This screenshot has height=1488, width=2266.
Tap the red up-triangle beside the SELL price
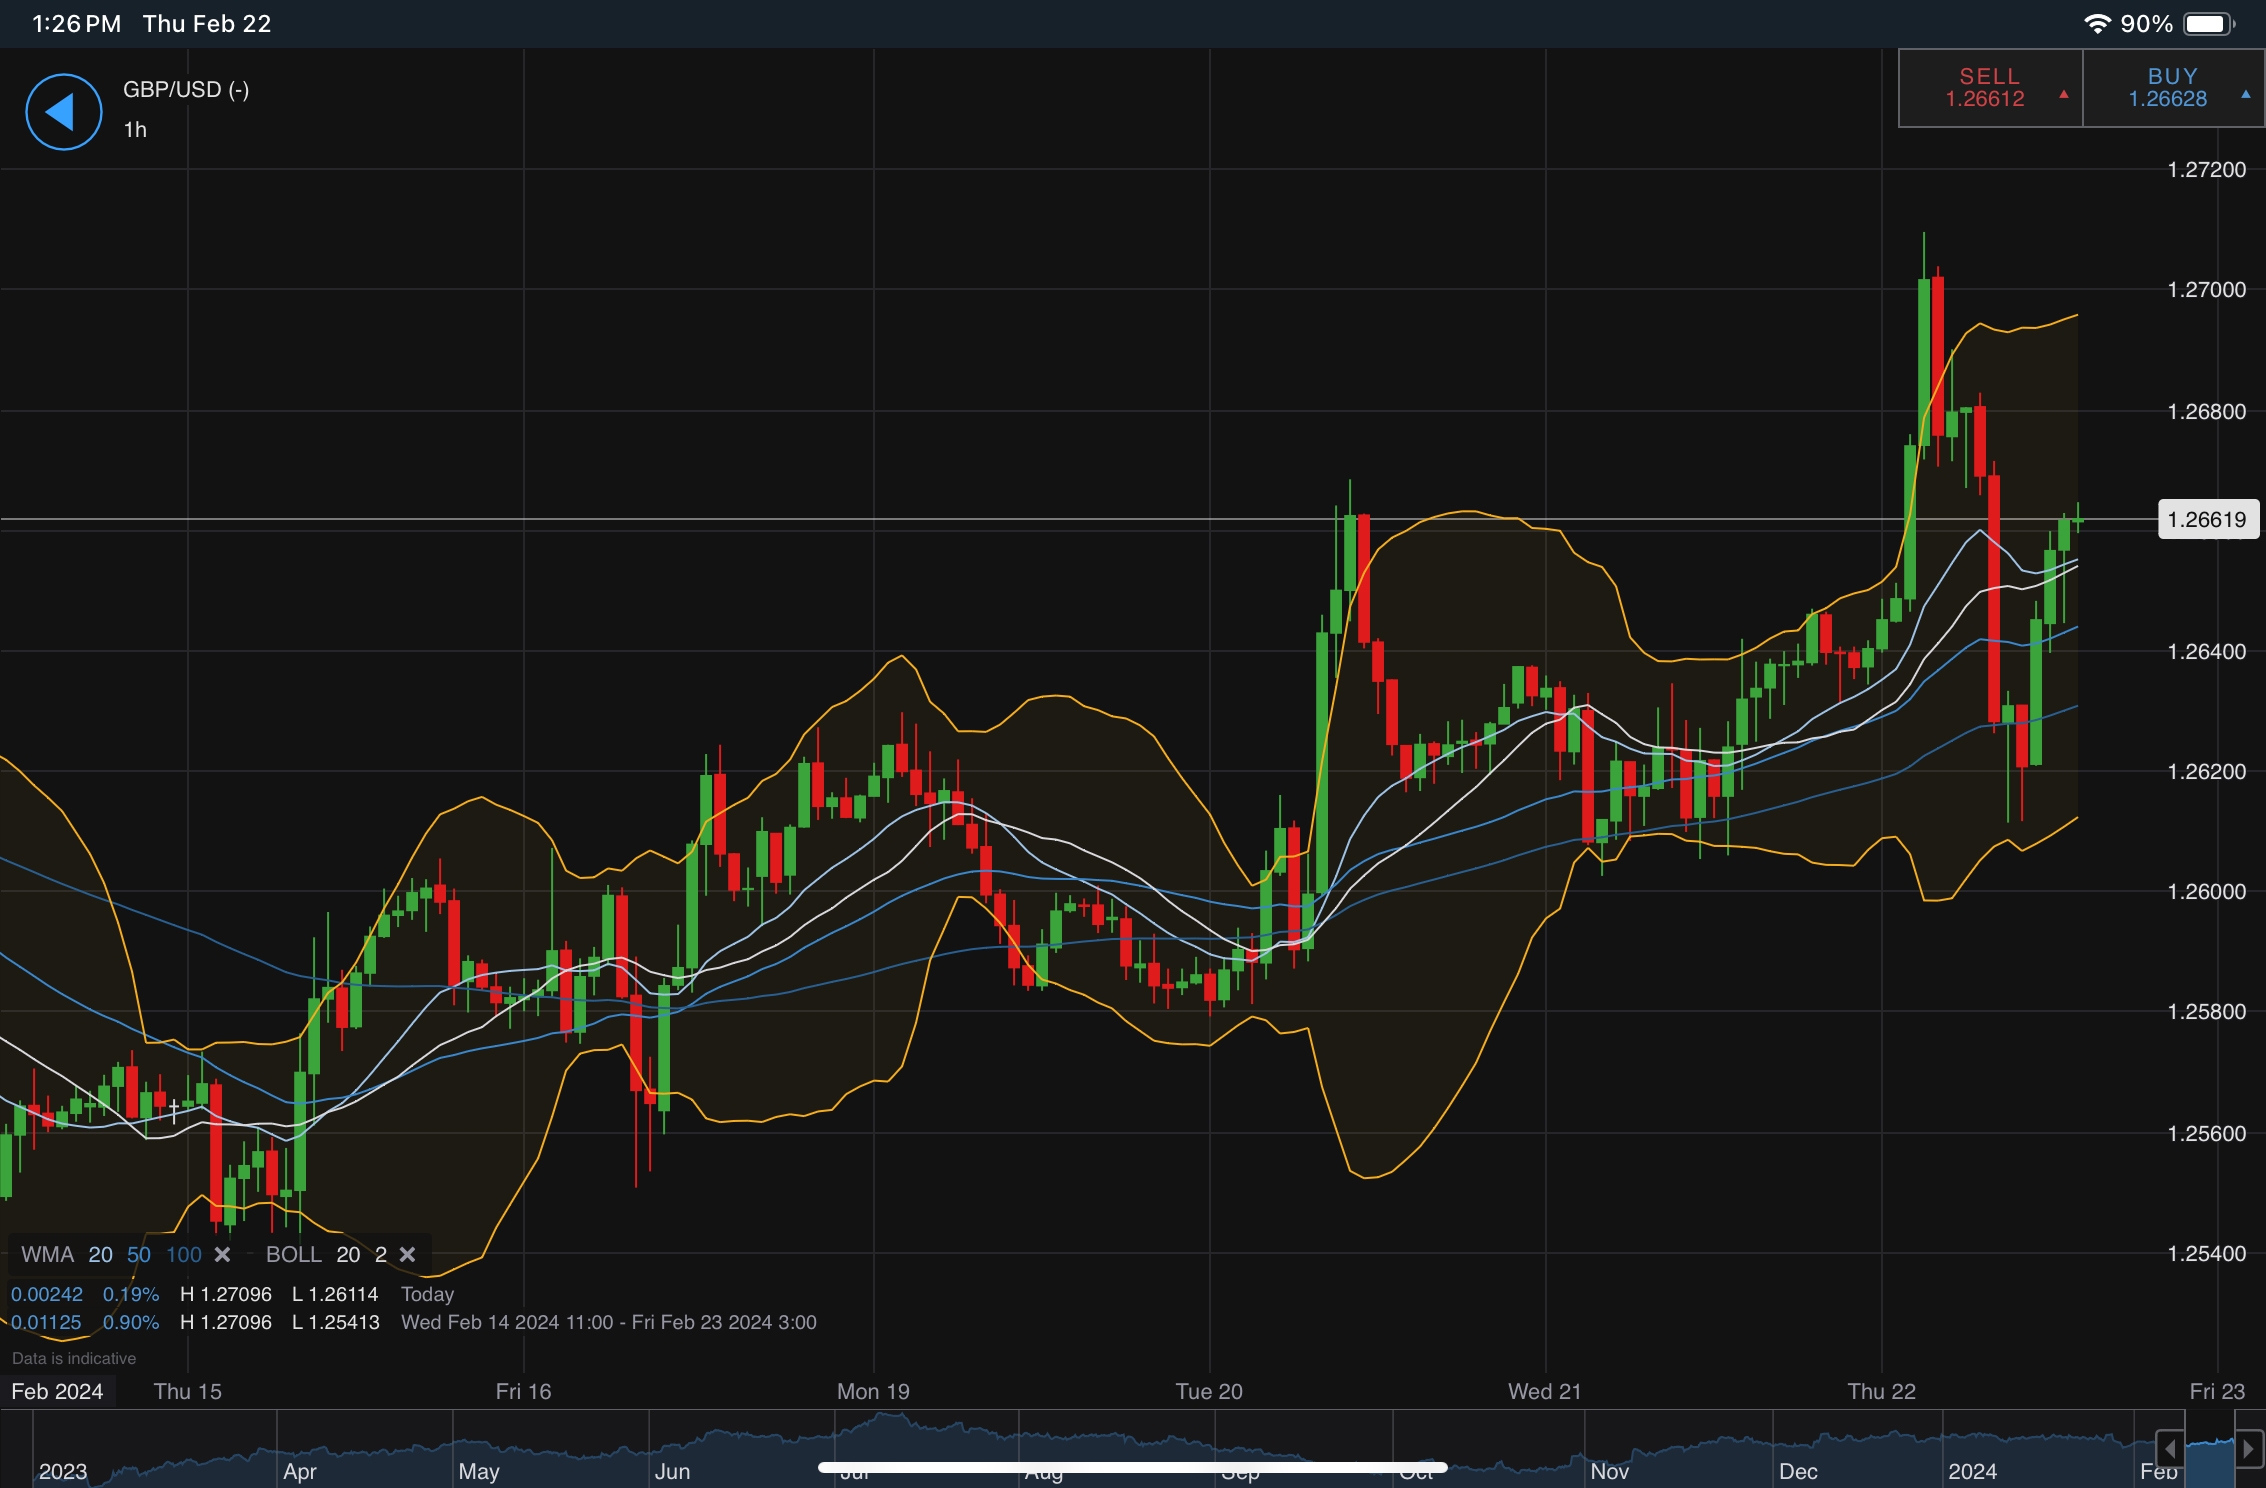pyautogui.click(x=2062, y=97)
